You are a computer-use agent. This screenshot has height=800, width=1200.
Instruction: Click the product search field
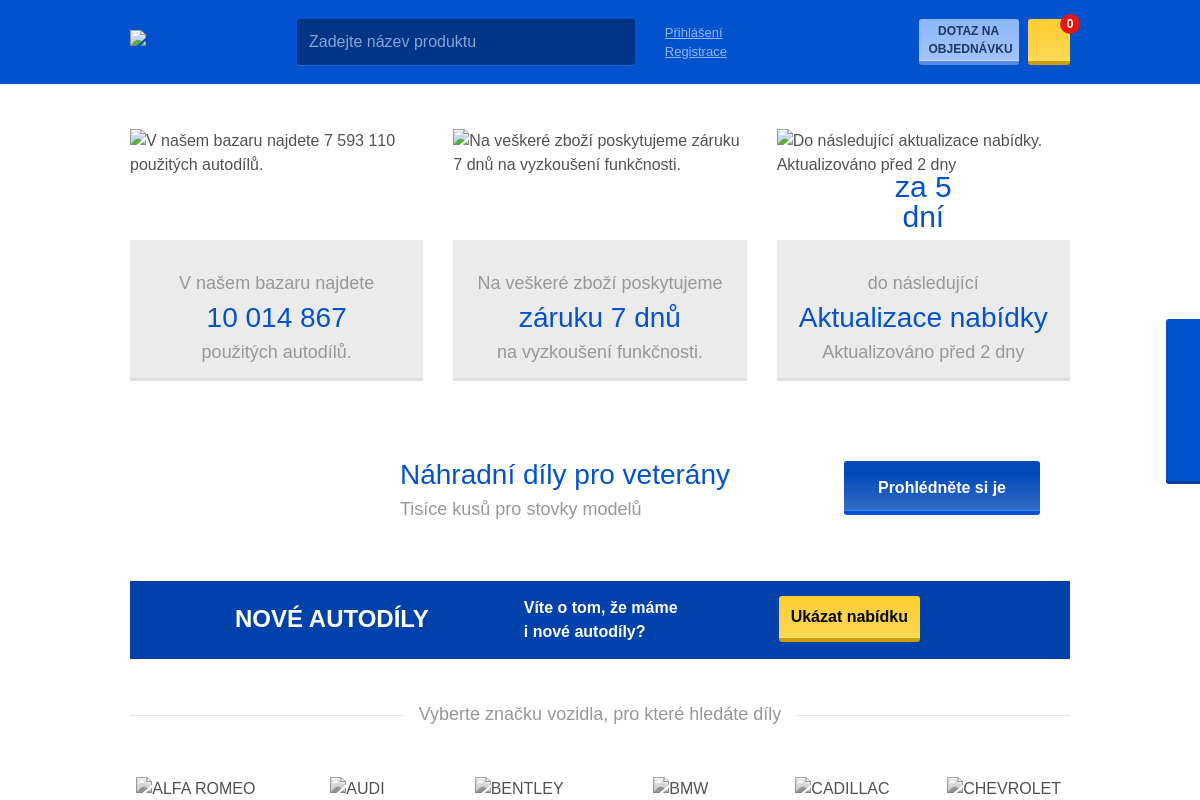coord(465,41)
